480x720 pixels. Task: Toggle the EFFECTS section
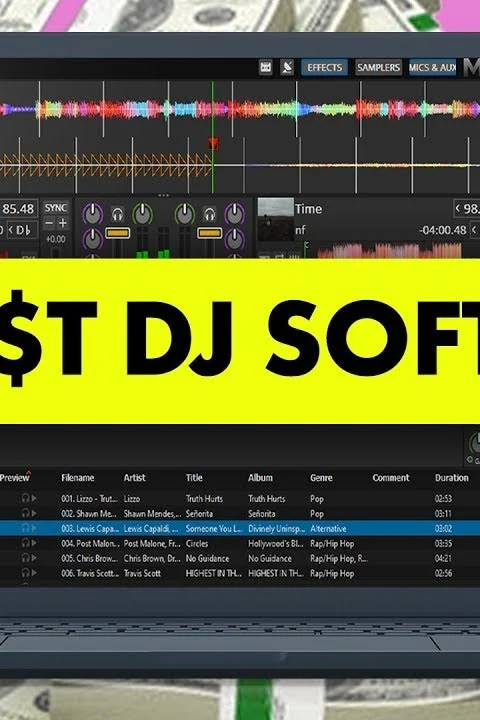324,68
